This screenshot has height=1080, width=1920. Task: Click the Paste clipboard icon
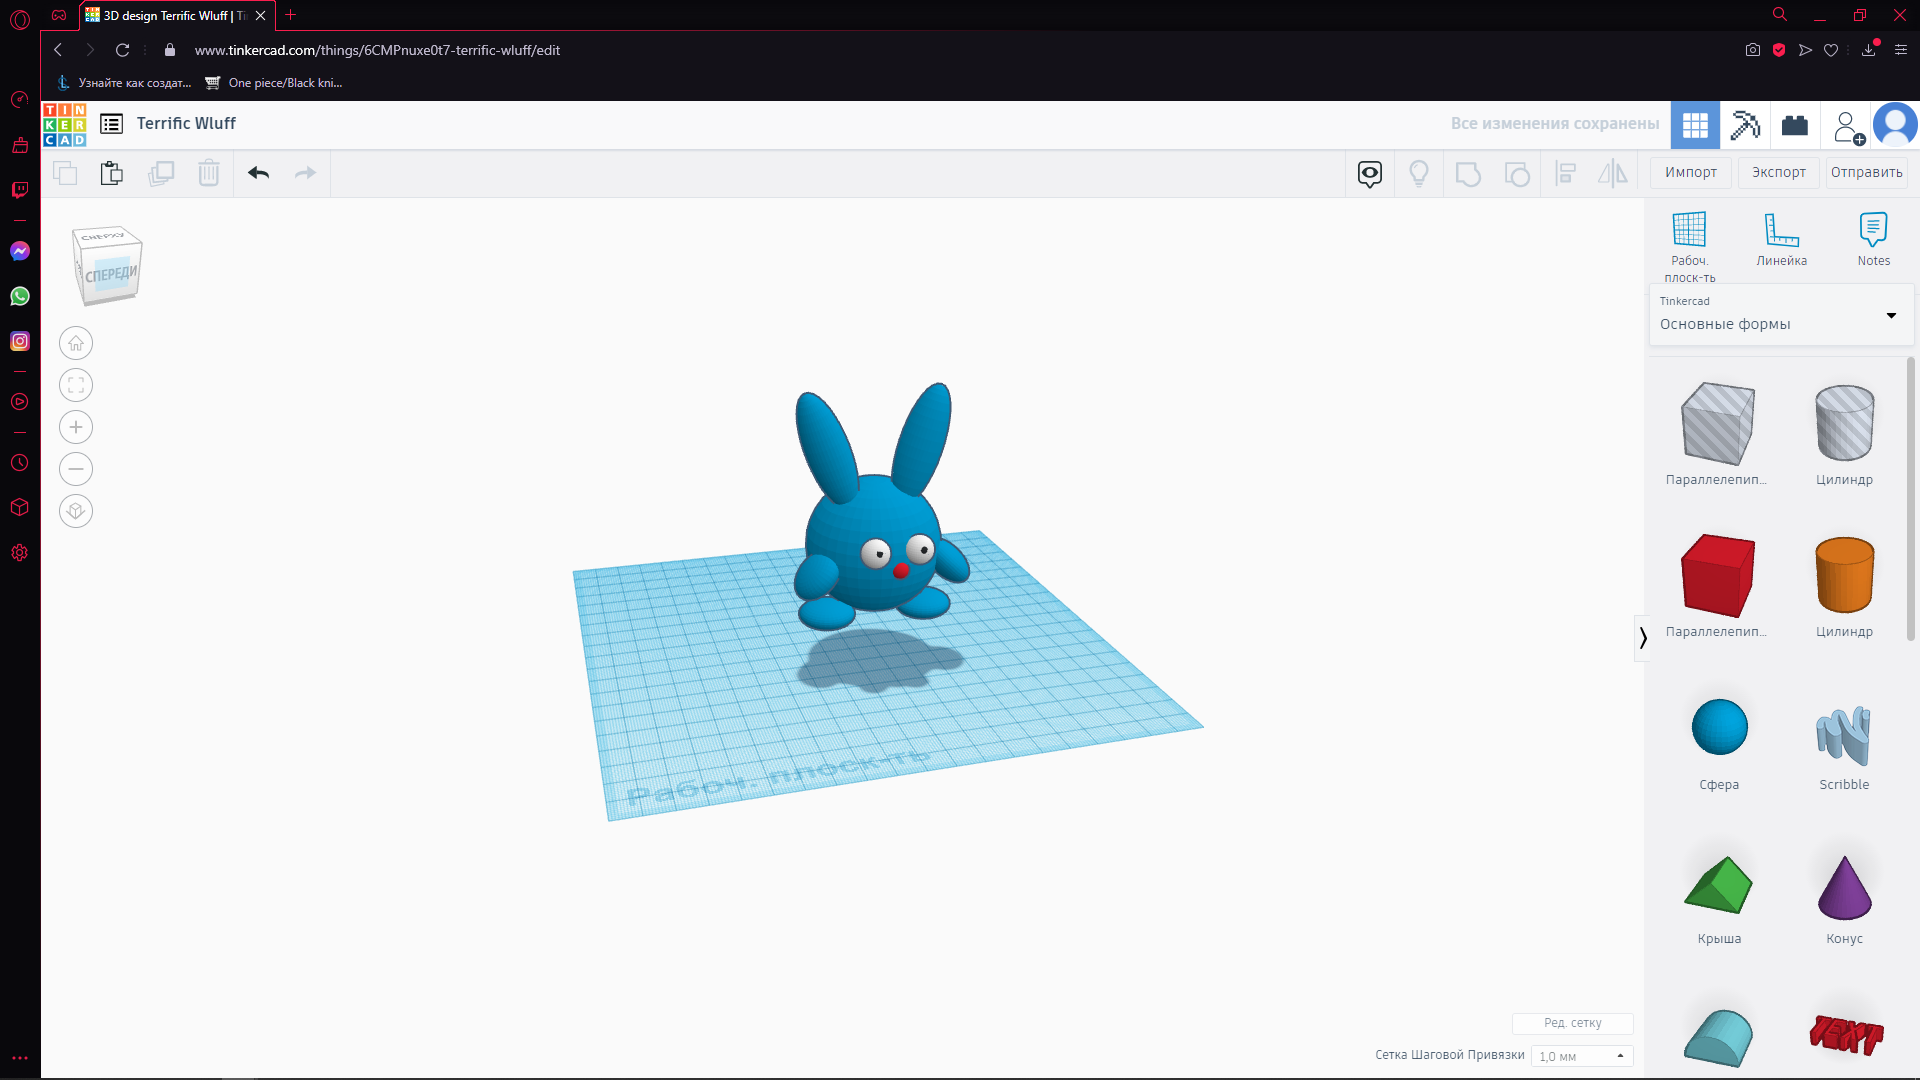coord(112,173)
